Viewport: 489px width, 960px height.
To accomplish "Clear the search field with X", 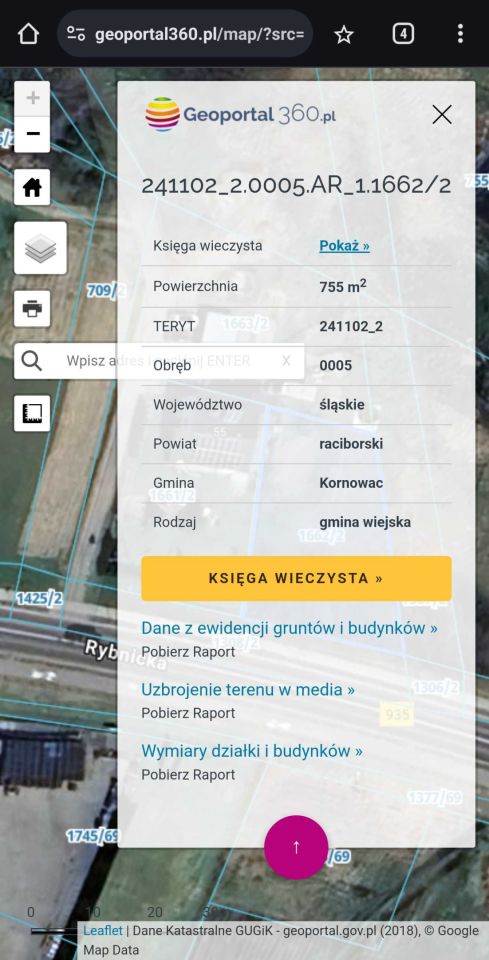I will click(x=286, y=361).
